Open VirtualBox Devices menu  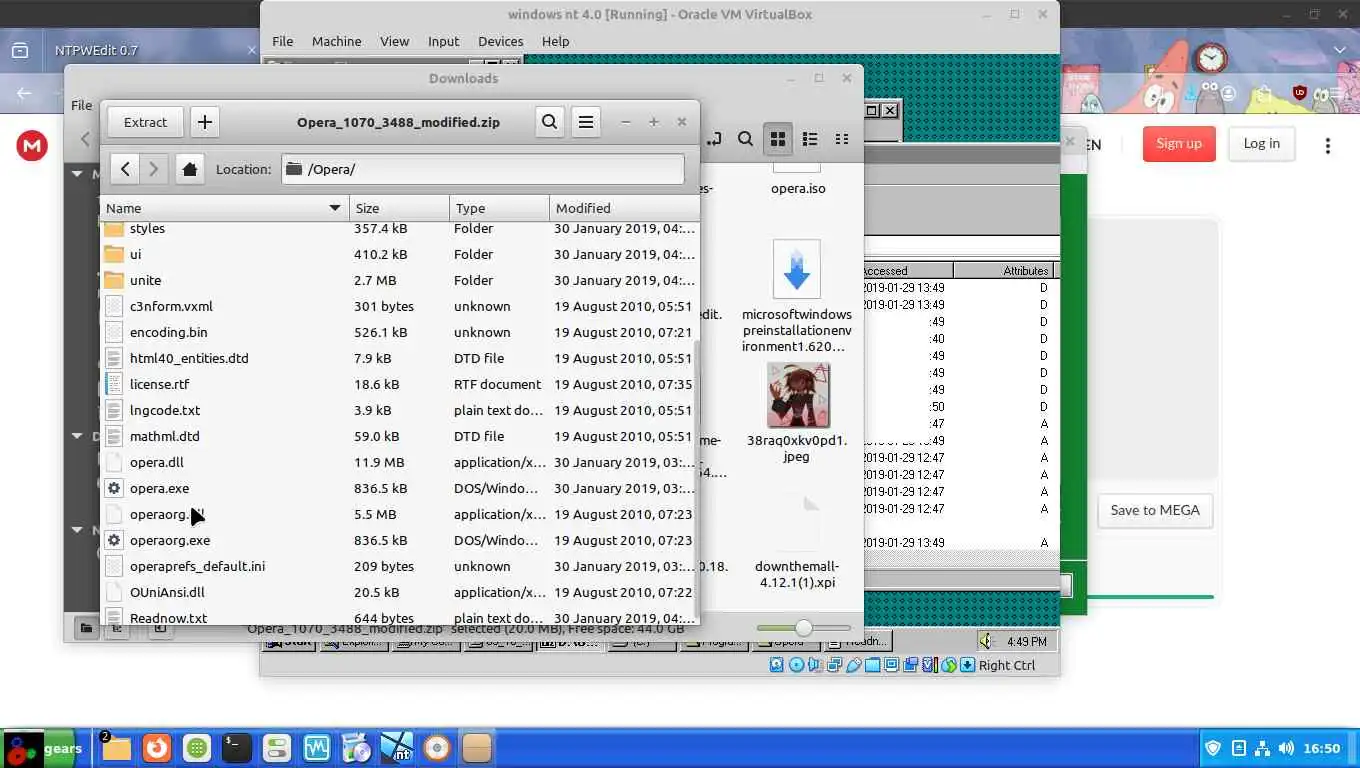pos(500,41)
